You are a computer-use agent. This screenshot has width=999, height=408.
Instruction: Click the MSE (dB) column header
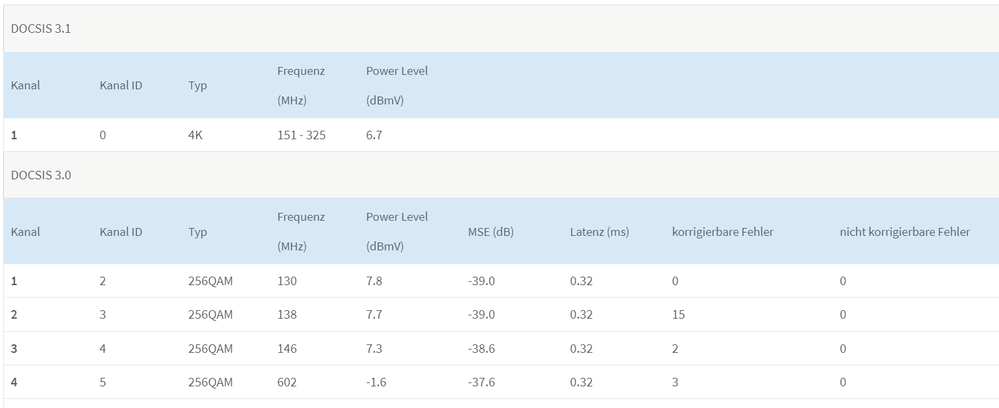[x=490, y=232]
